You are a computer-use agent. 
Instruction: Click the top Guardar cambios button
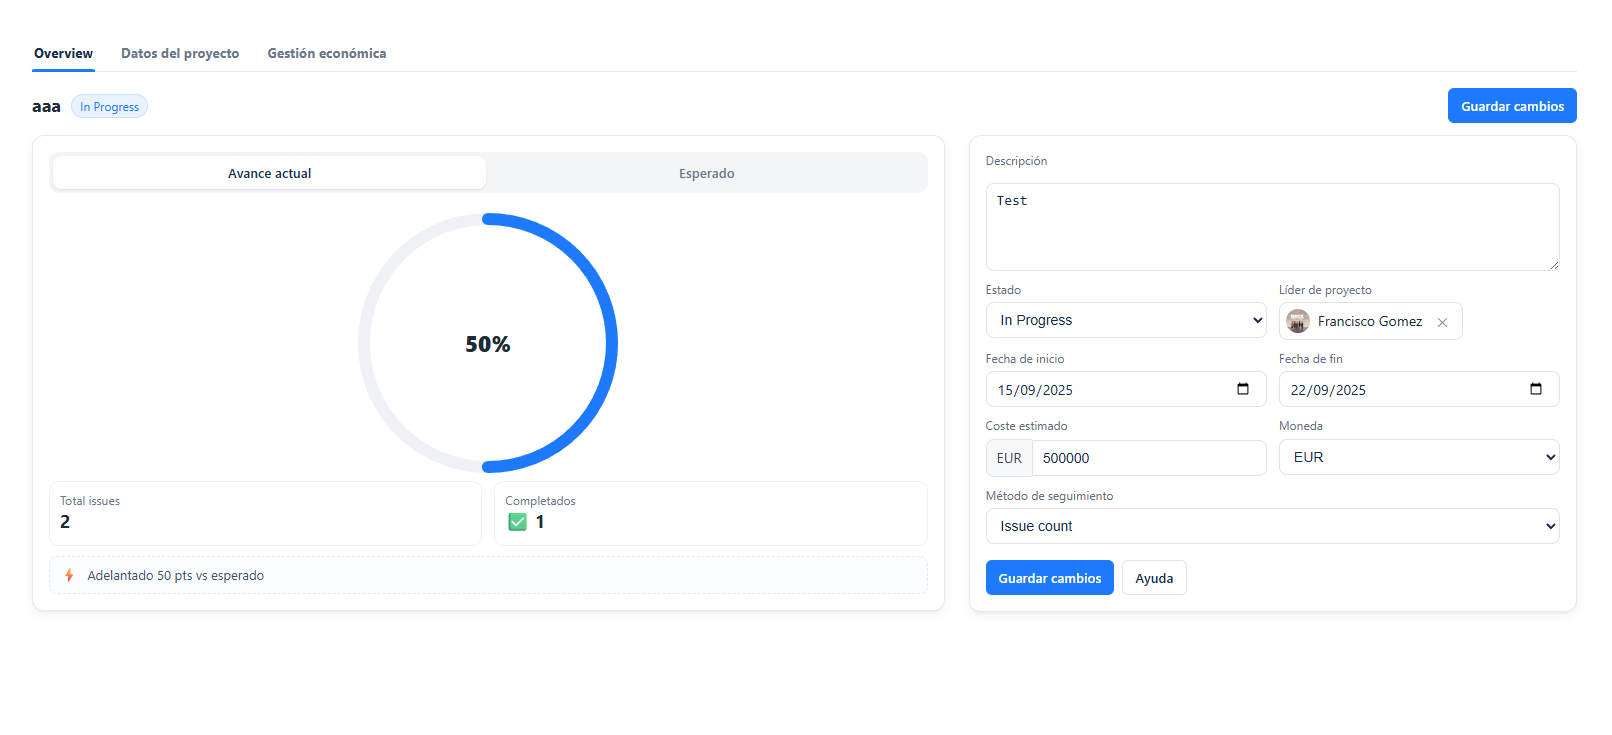pos(1512,106)
